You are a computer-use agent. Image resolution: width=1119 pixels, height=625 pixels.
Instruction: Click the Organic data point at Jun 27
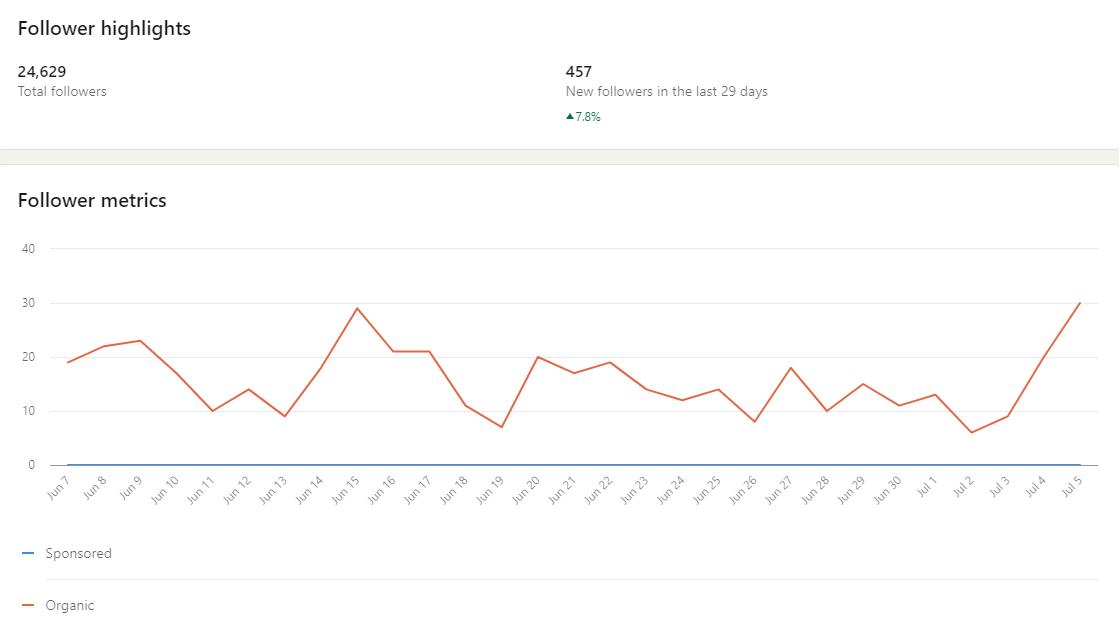tap(791, 368)
